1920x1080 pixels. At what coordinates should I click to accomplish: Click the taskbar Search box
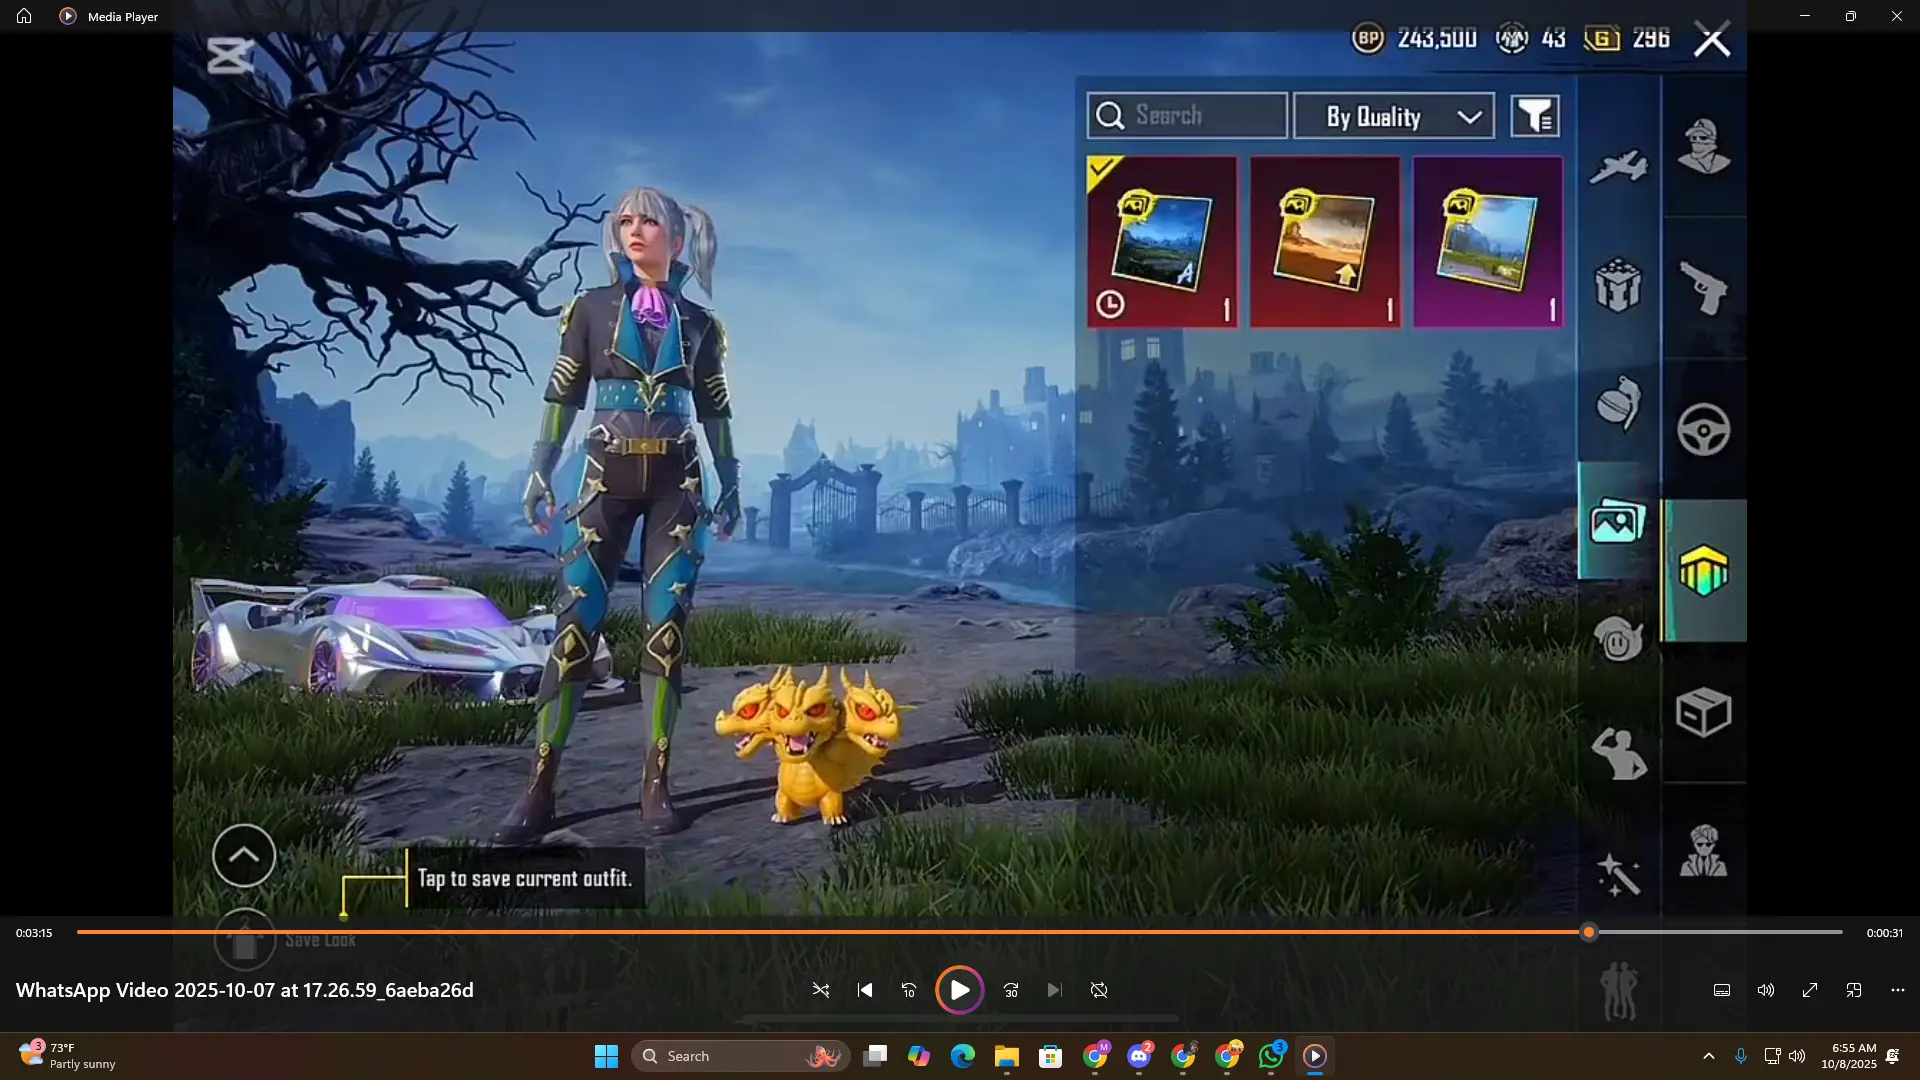coord(740,1056)
